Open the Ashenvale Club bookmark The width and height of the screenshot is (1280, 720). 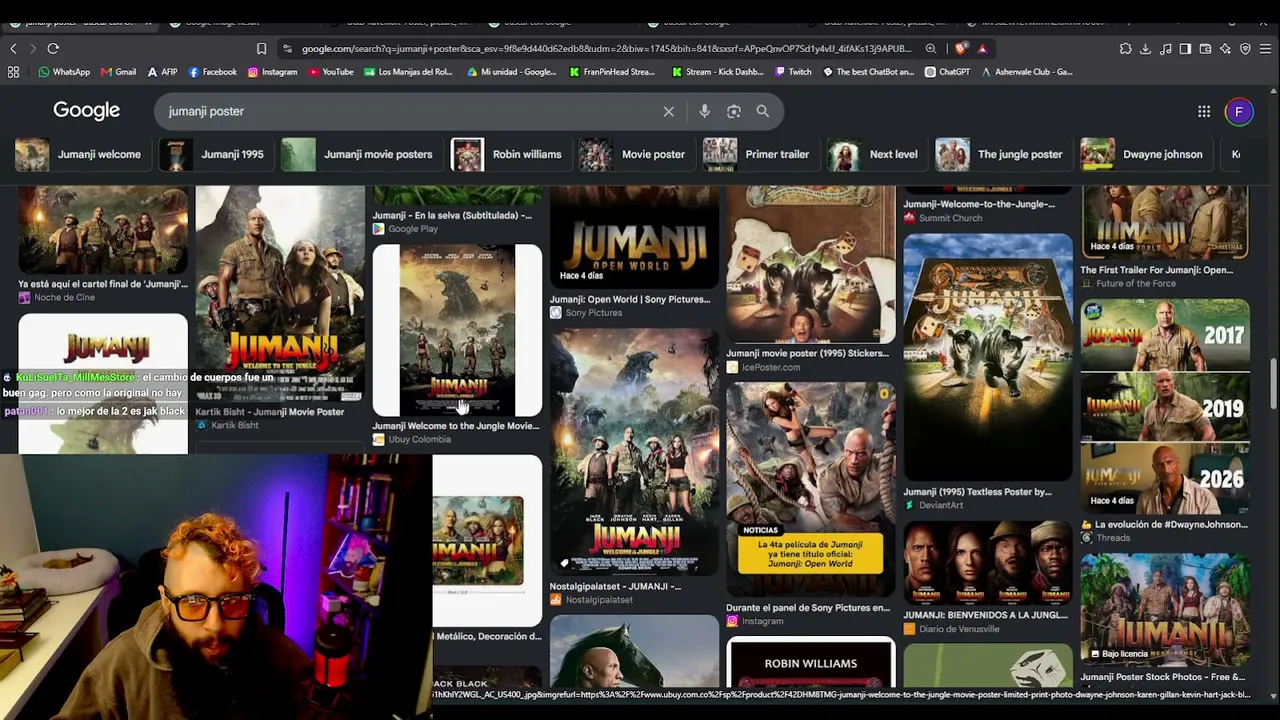pos(1027,72)
